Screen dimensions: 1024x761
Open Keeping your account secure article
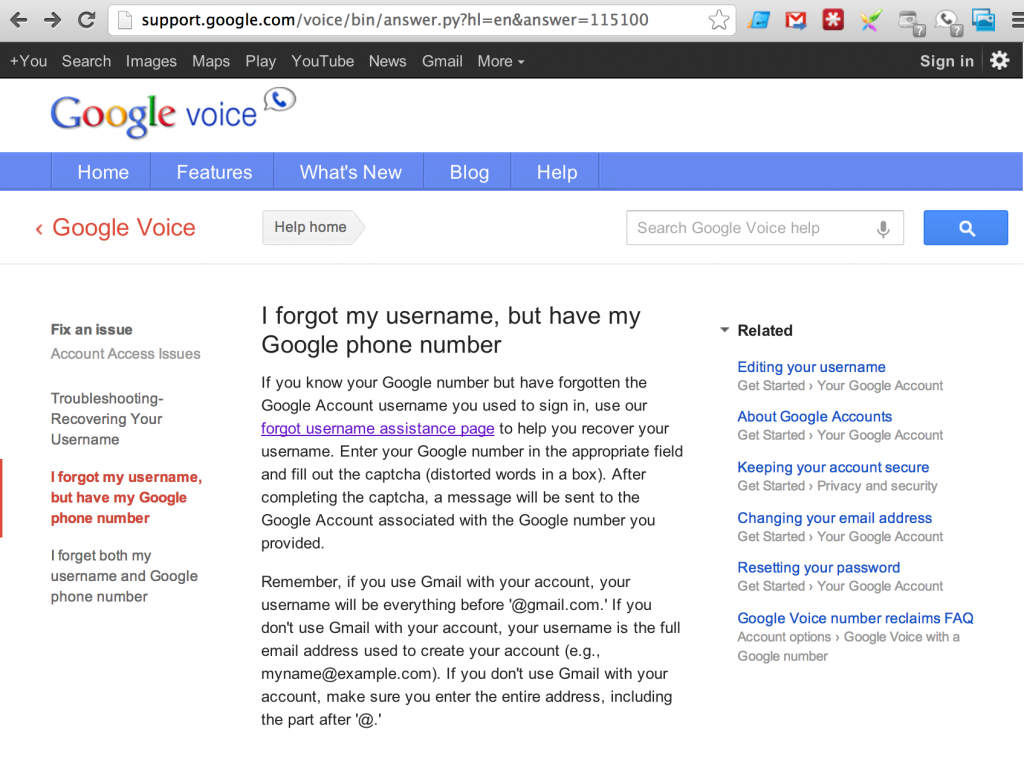click(833, 467)
